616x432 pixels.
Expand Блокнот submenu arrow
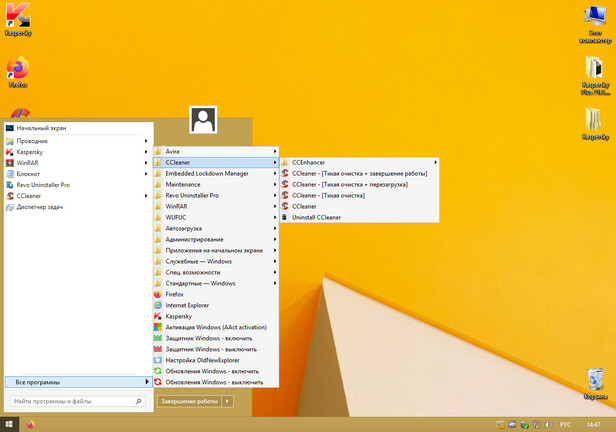(146, 174)
